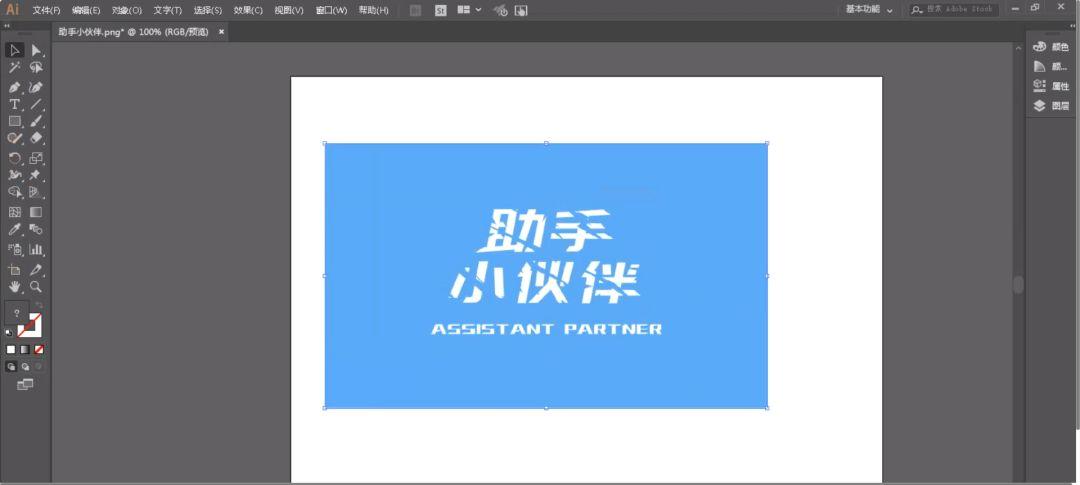Open the 对象(O) menu
Screen dimensions: 1080x485
tap(127, 10)
